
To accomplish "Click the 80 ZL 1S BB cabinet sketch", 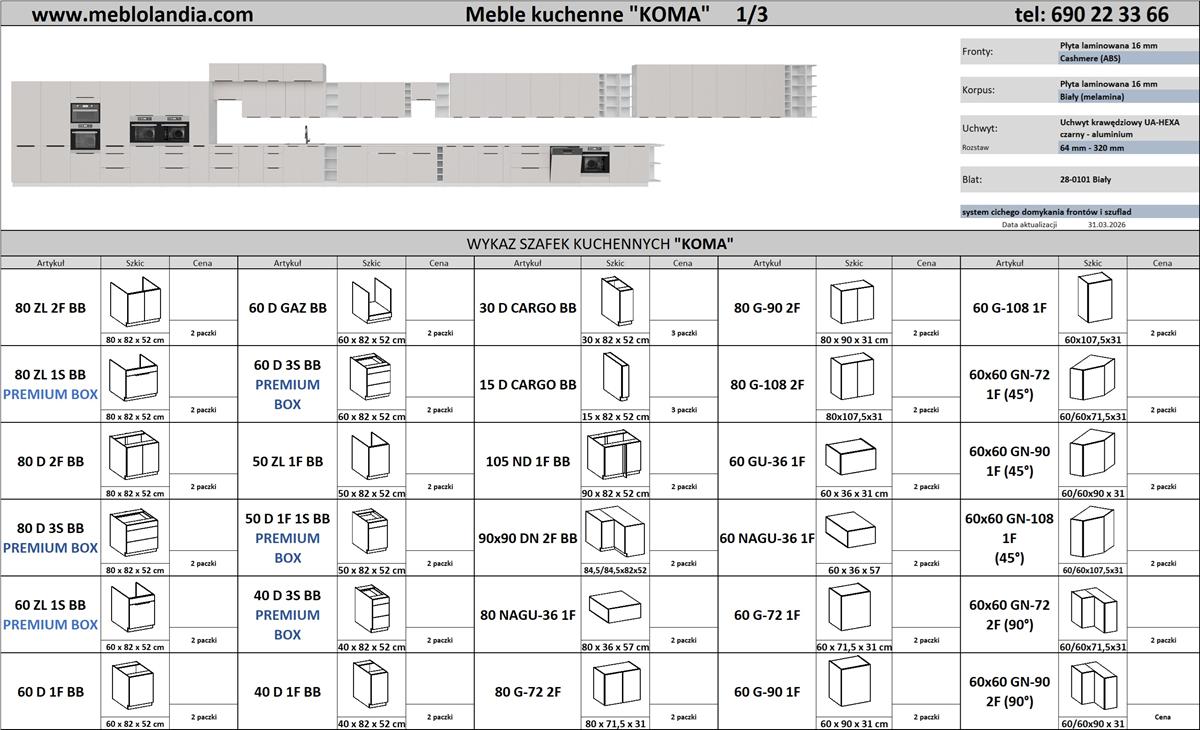I will coord(134,380).
